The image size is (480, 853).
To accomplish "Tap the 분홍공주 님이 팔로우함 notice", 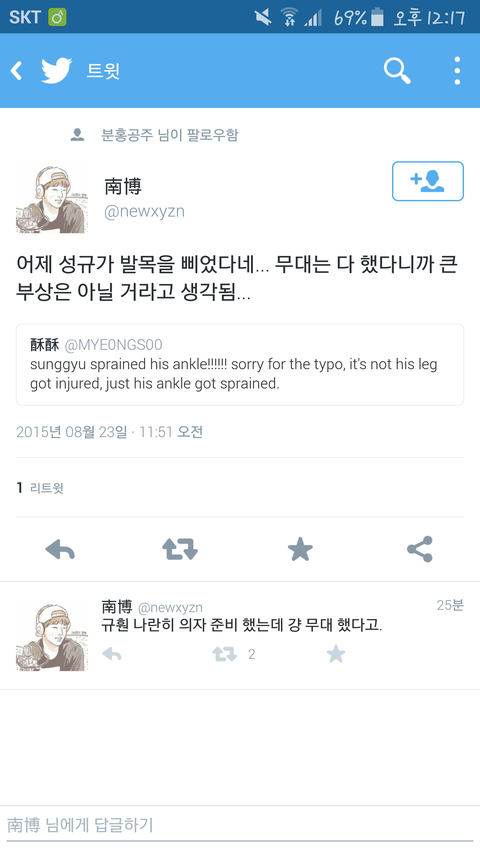I will 155,135.
